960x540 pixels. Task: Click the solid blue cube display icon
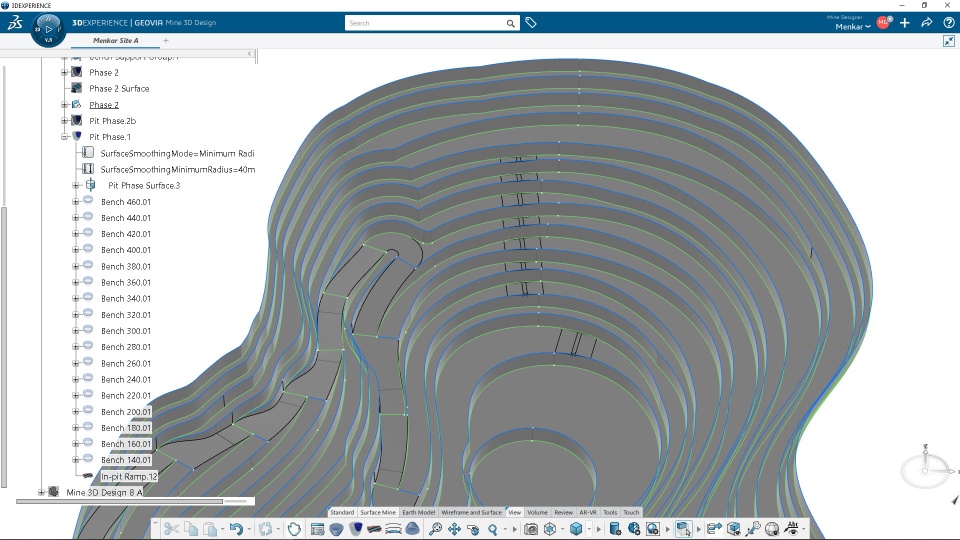(576, 528)
